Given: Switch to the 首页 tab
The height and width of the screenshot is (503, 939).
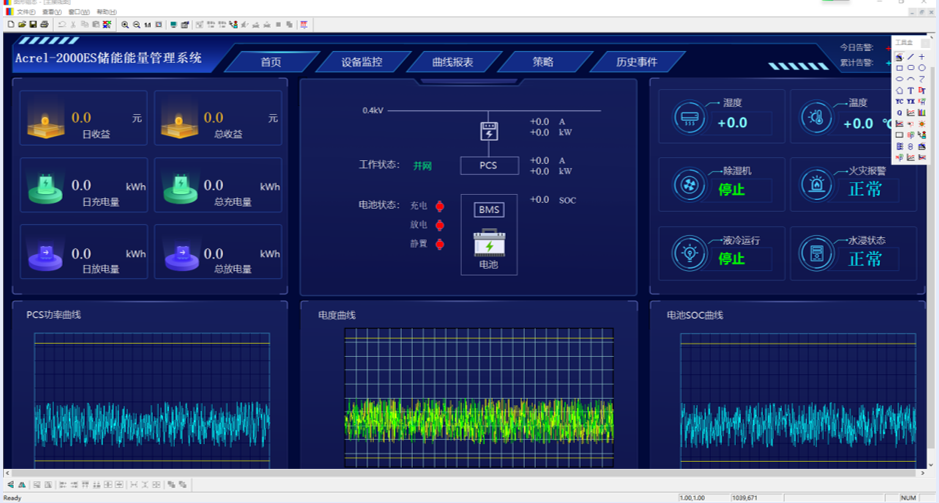Looking at the screenshot, I should [x=271, y=62].
